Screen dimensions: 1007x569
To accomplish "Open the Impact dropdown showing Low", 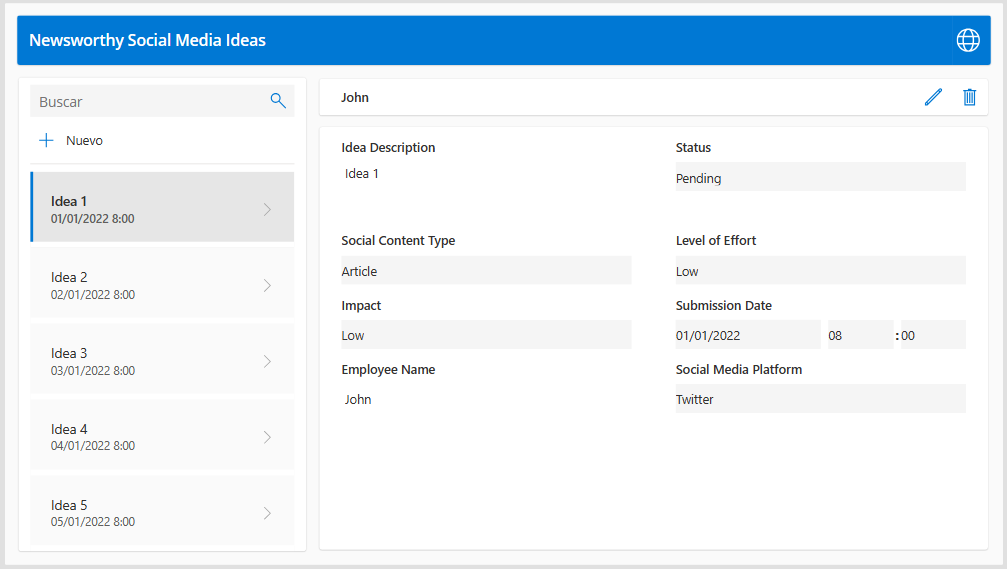I will click(x=486, y=335).
